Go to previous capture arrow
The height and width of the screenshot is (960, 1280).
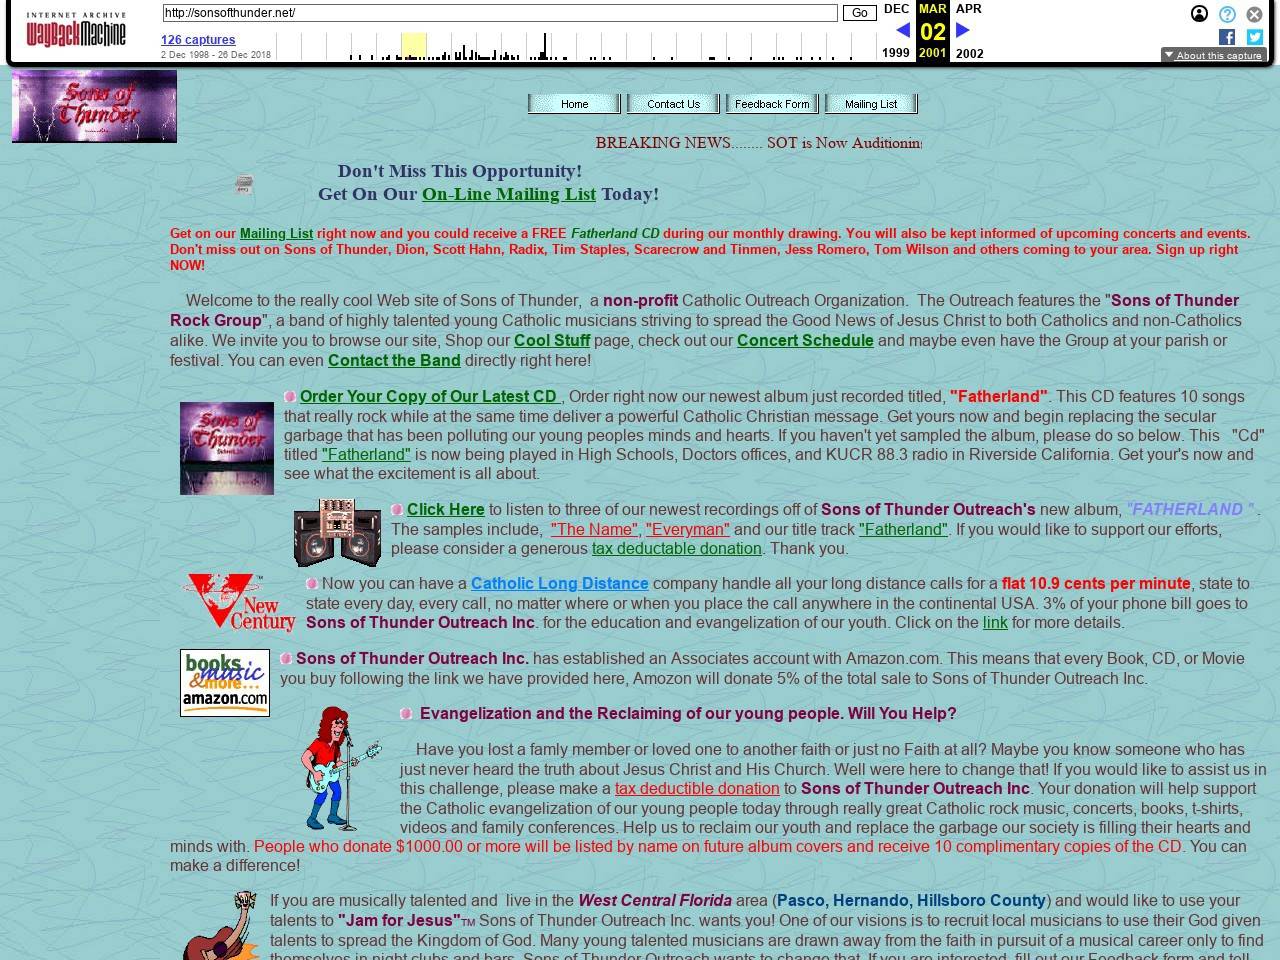(902, 30)
